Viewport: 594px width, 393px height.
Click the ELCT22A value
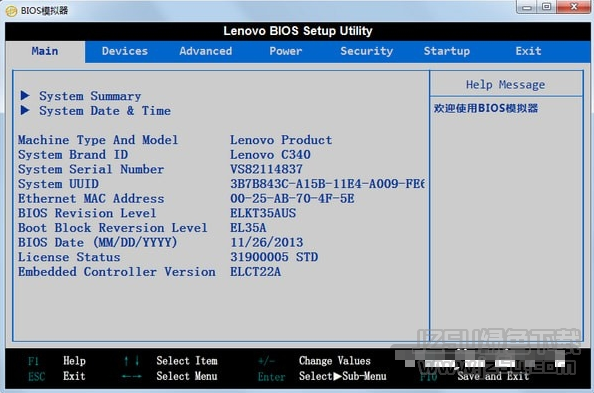(255, 272)
